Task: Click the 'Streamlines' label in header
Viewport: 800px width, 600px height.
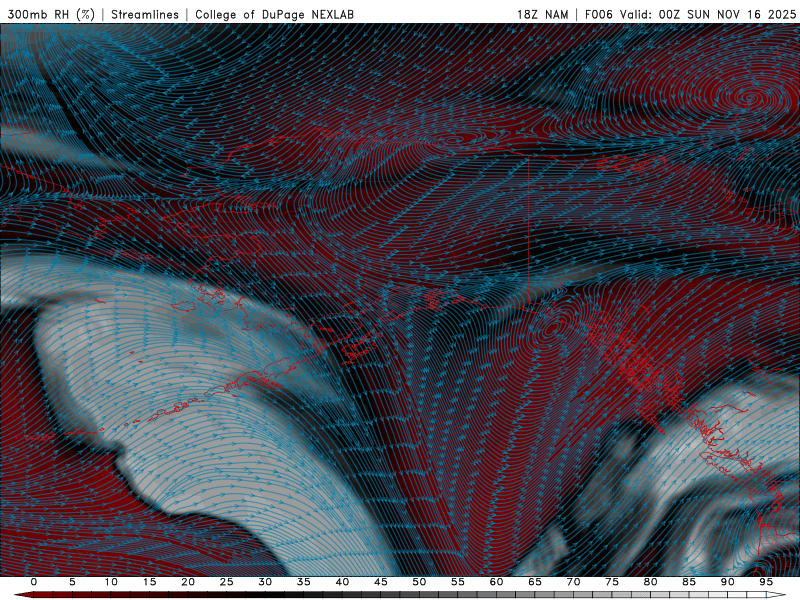Action: tap(145, 14)
